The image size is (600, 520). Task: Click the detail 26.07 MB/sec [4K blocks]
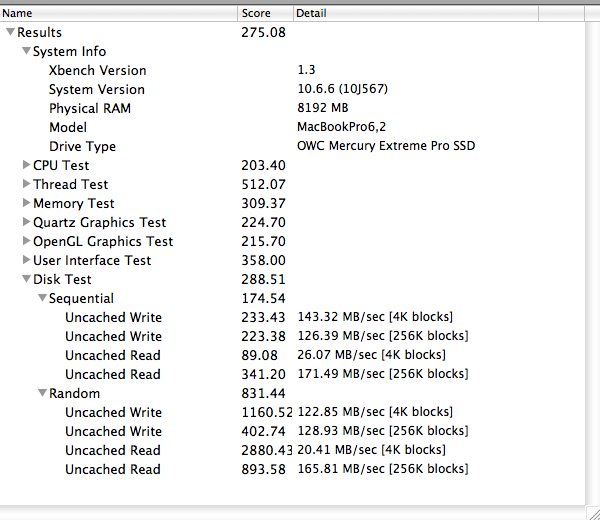[371, 355]
